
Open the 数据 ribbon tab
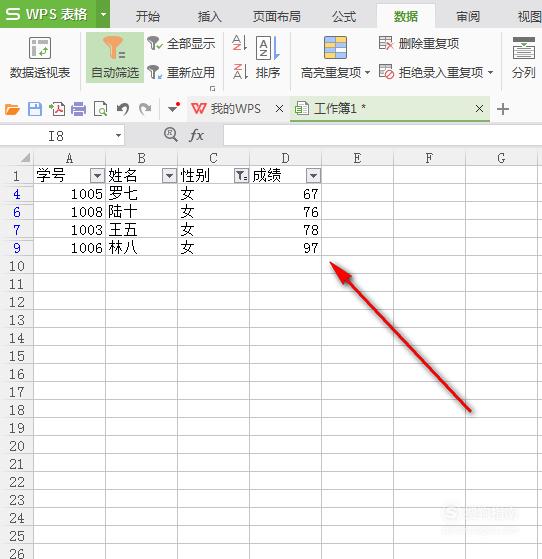pyautogui.click(x=405, y=16)
